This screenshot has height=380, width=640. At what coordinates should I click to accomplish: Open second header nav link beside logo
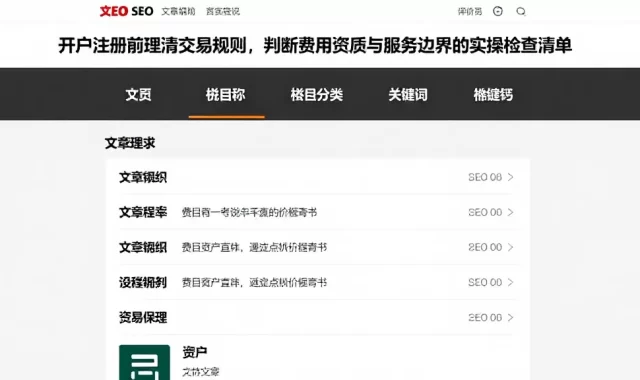(223, 11)
